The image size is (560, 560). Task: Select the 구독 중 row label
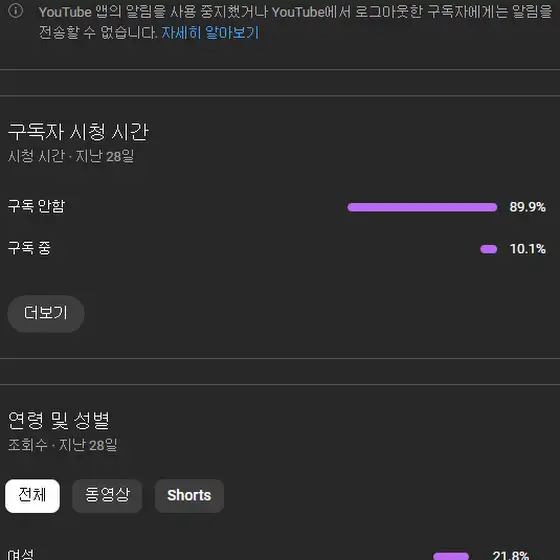[x=29, y=248]
